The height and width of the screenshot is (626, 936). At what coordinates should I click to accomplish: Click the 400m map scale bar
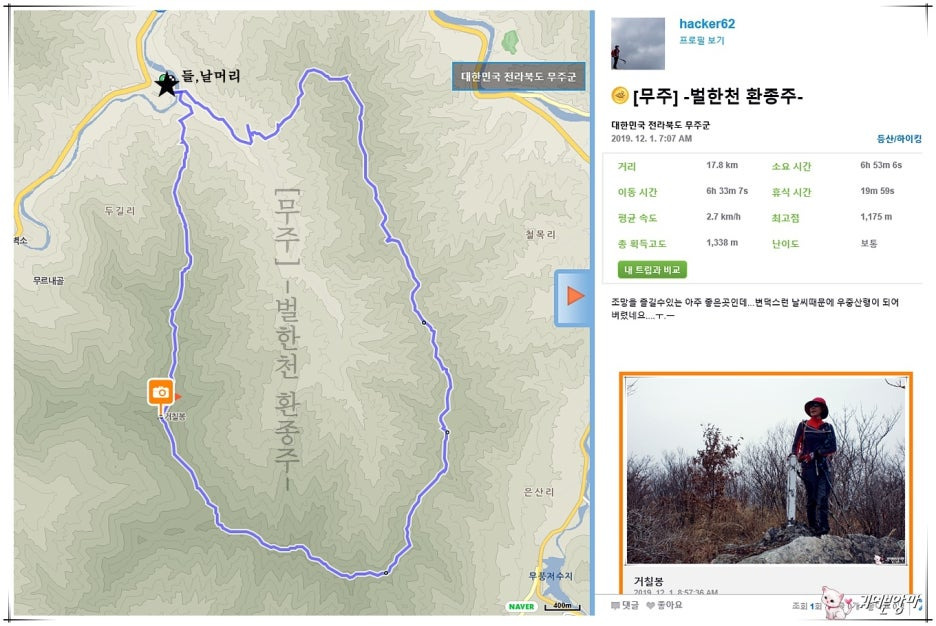(x=562, y=606)
